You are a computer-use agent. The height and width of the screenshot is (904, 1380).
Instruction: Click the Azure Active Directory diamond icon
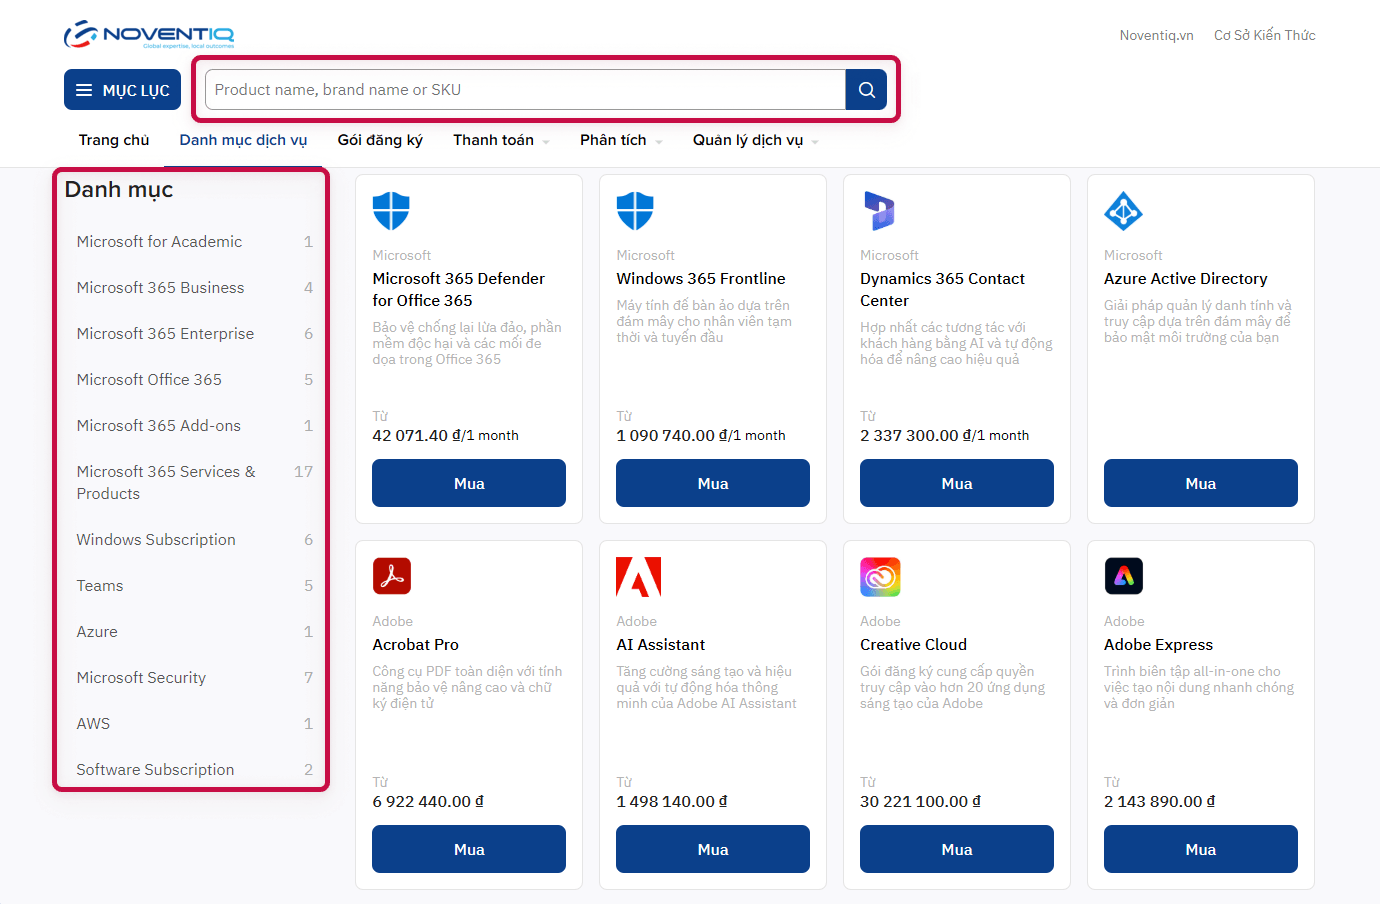click(x=1123, y=211)
